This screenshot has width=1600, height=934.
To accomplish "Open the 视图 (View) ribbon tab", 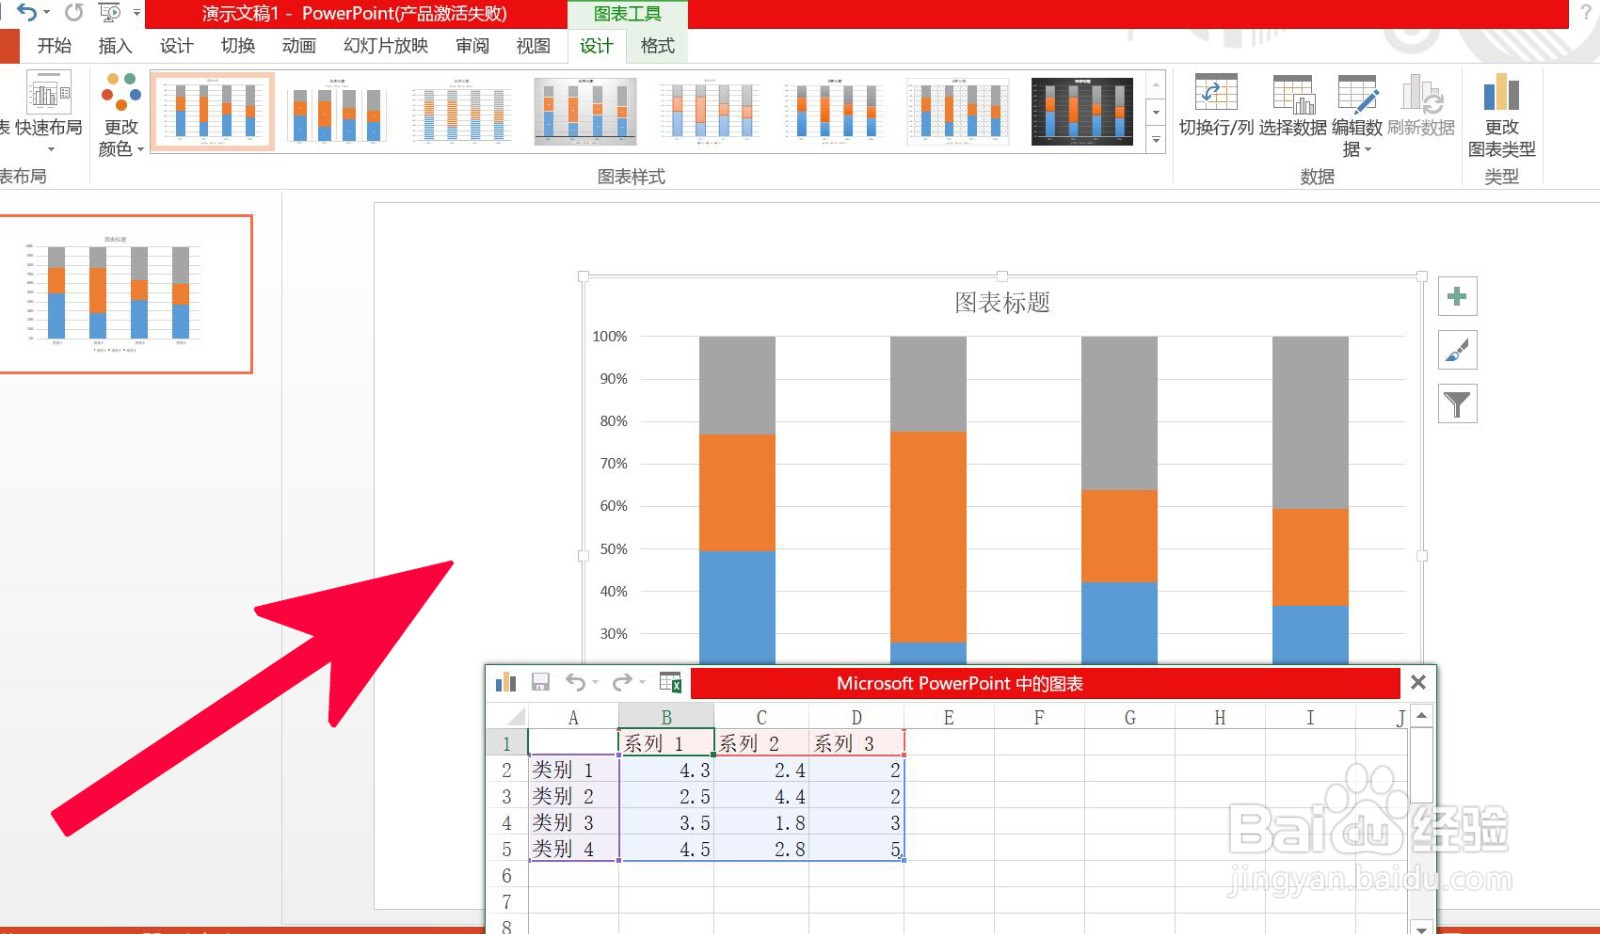I will pos(533,46).
